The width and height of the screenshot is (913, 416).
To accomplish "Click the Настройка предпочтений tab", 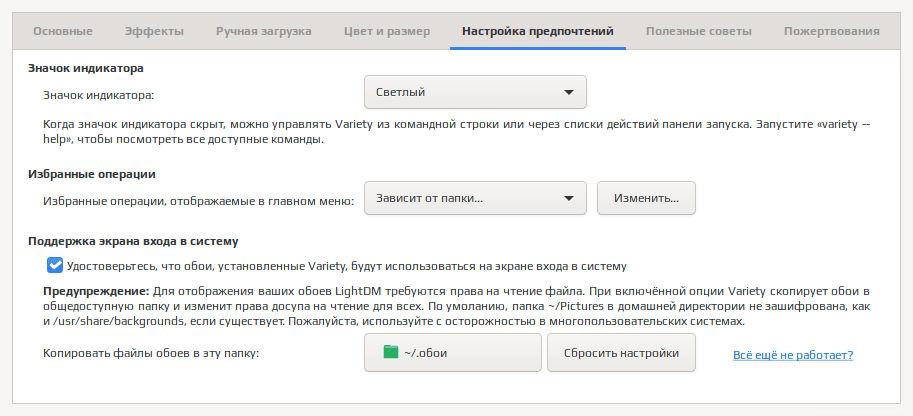I will [x=537, y=31].
